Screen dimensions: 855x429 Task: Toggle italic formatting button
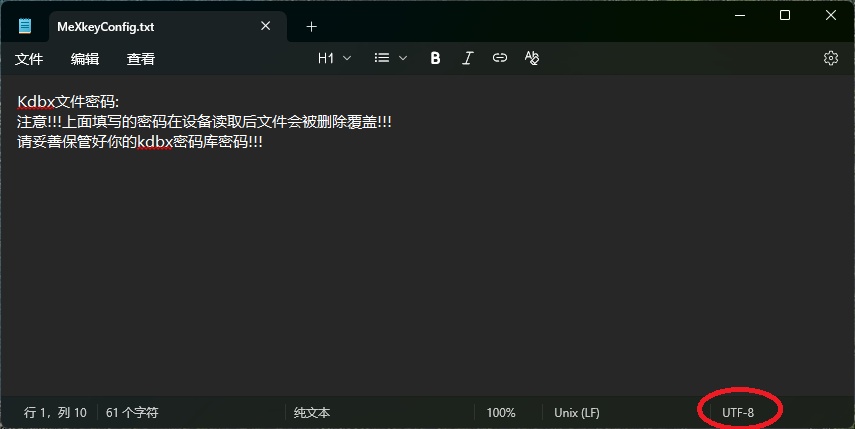[x=467, y=58]
